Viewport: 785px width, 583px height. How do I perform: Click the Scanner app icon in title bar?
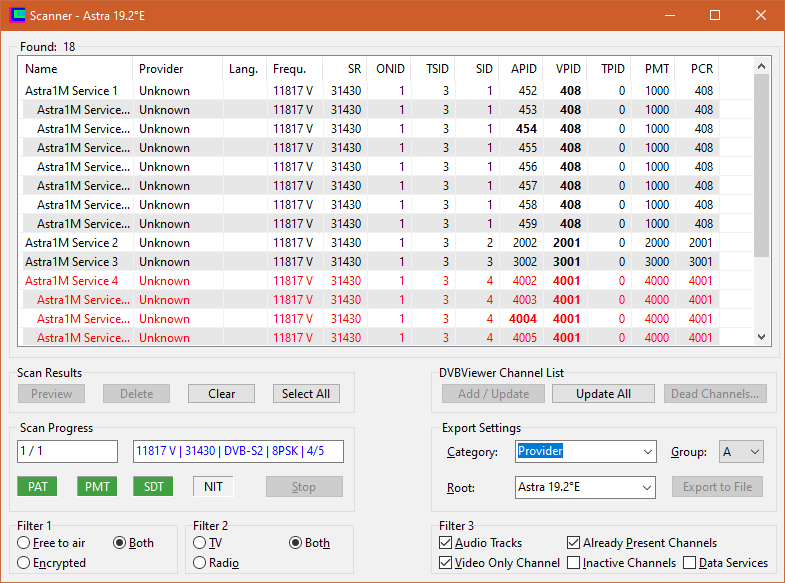click(x=17, y=15)
